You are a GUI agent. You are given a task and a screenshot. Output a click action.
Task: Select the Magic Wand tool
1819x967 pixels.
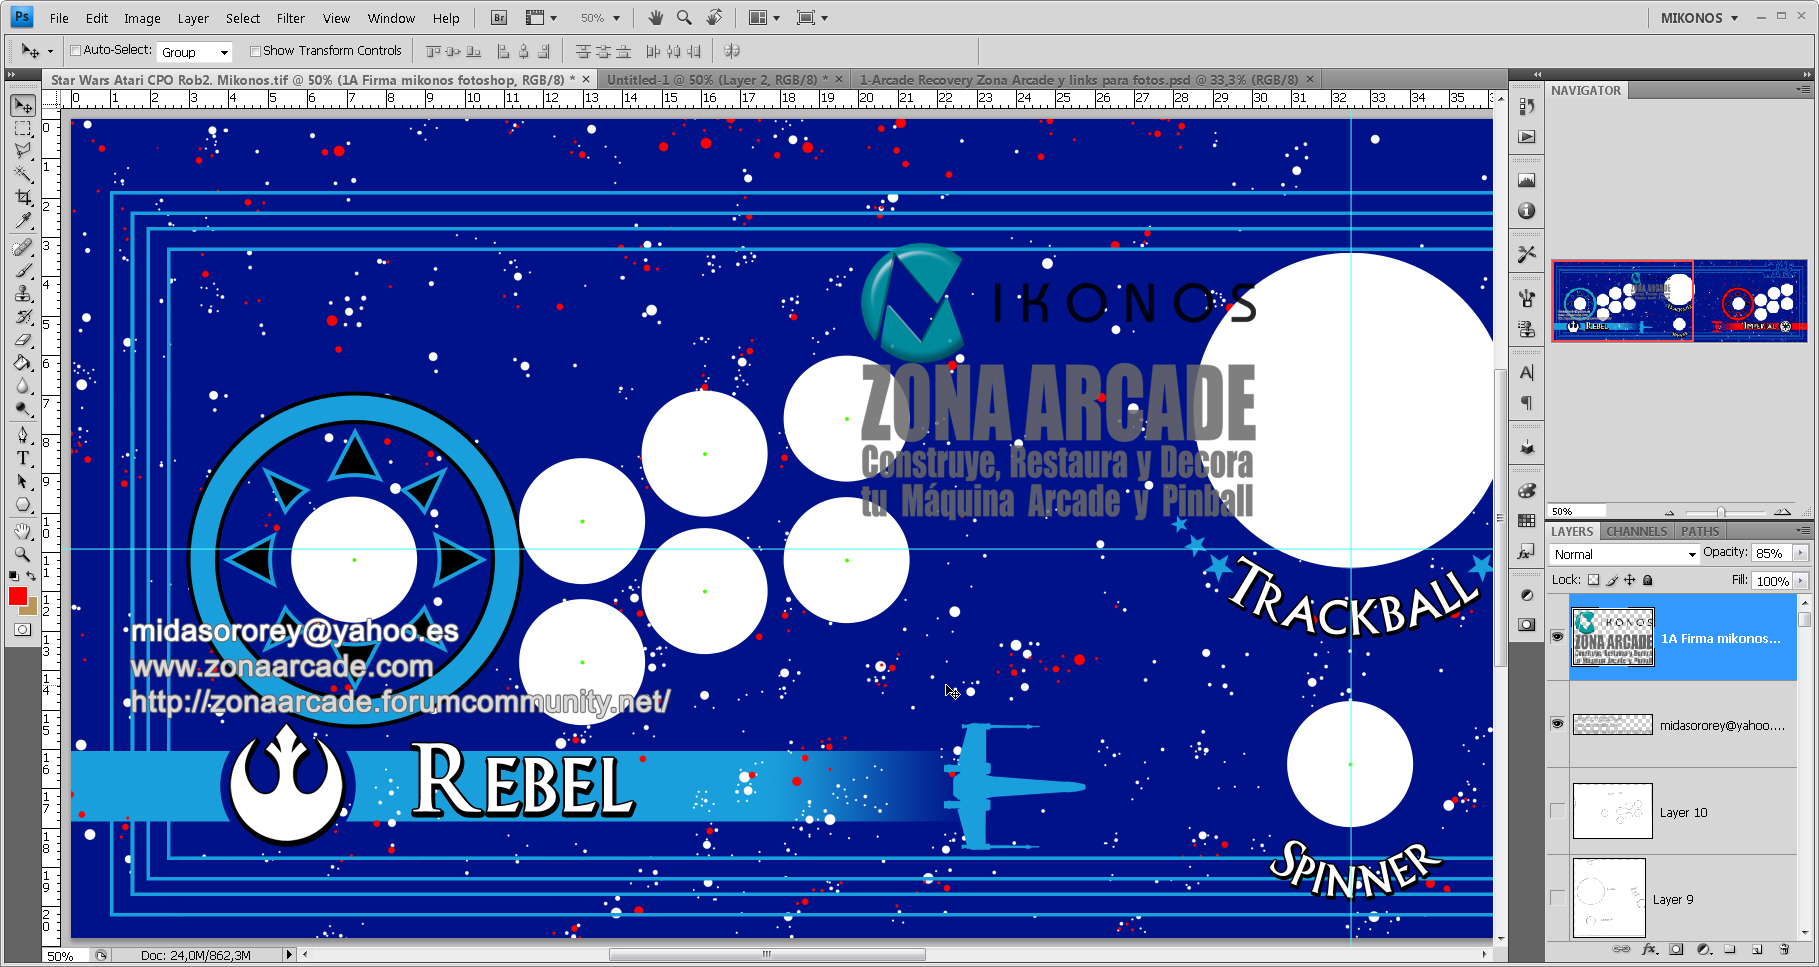pyautogui.click(x=23, y=174)
